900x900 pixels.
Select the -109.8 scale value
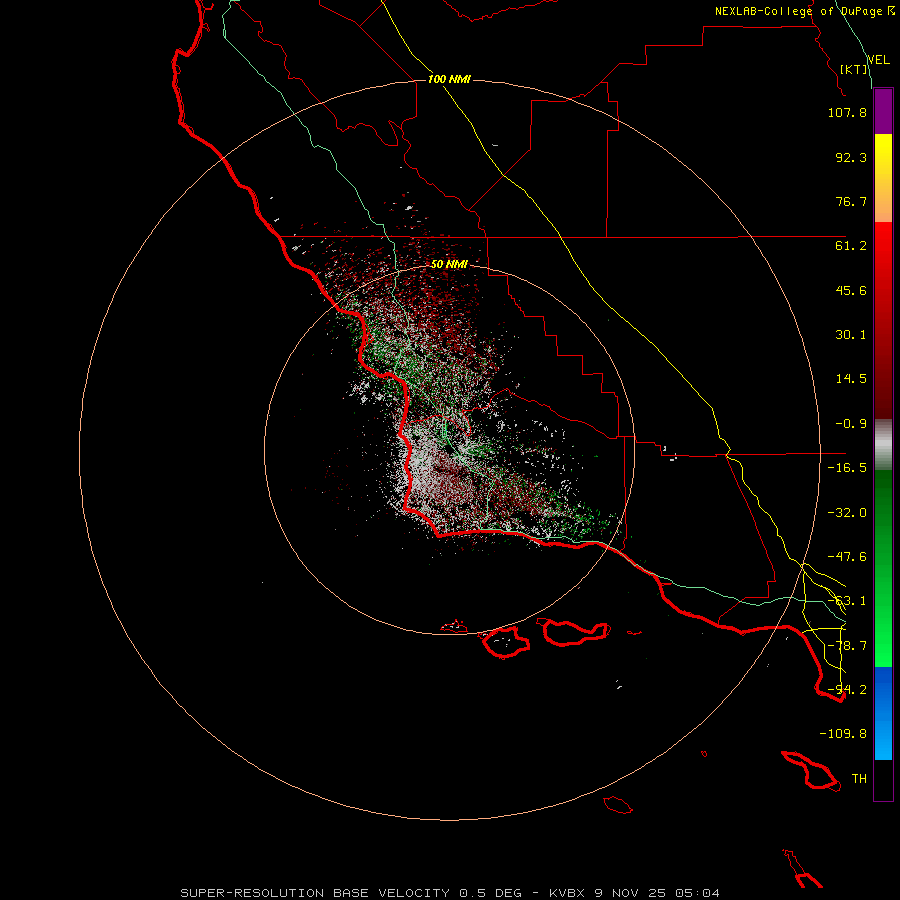(843, 734)
